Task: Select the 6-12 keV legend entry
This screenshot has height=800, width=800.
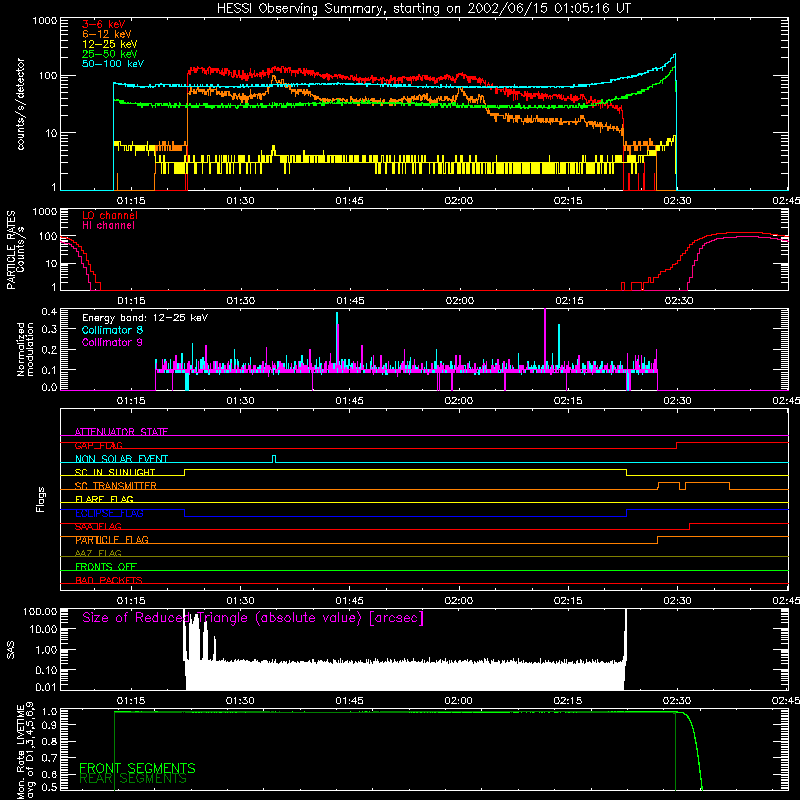Action: click(107, 34)
